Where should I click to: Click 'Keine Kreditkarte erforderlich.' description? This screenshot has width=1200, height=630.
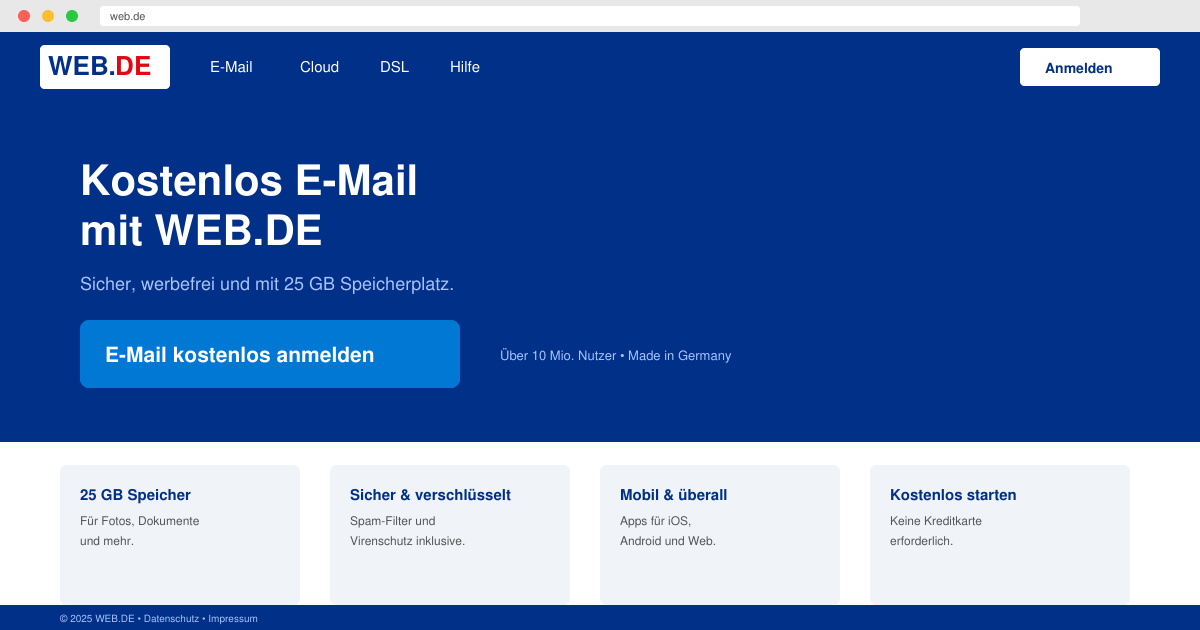coord(936,531)
